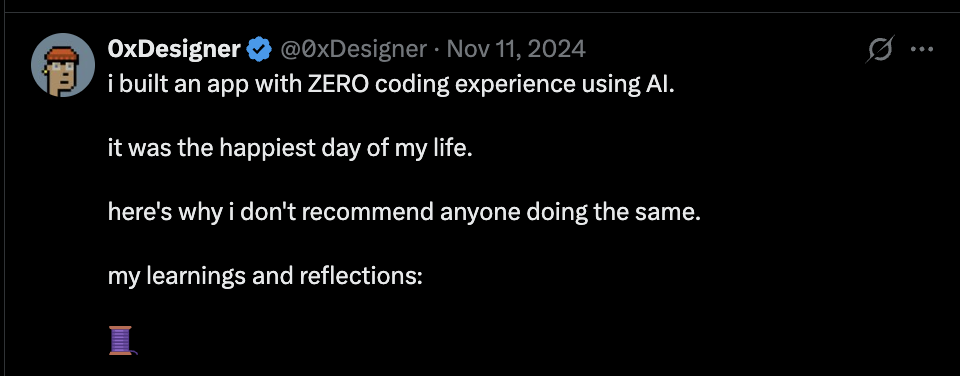The image size is (960, 376).
Task: Visit the @0xDesigner handle link
Action: pos(353,50)
